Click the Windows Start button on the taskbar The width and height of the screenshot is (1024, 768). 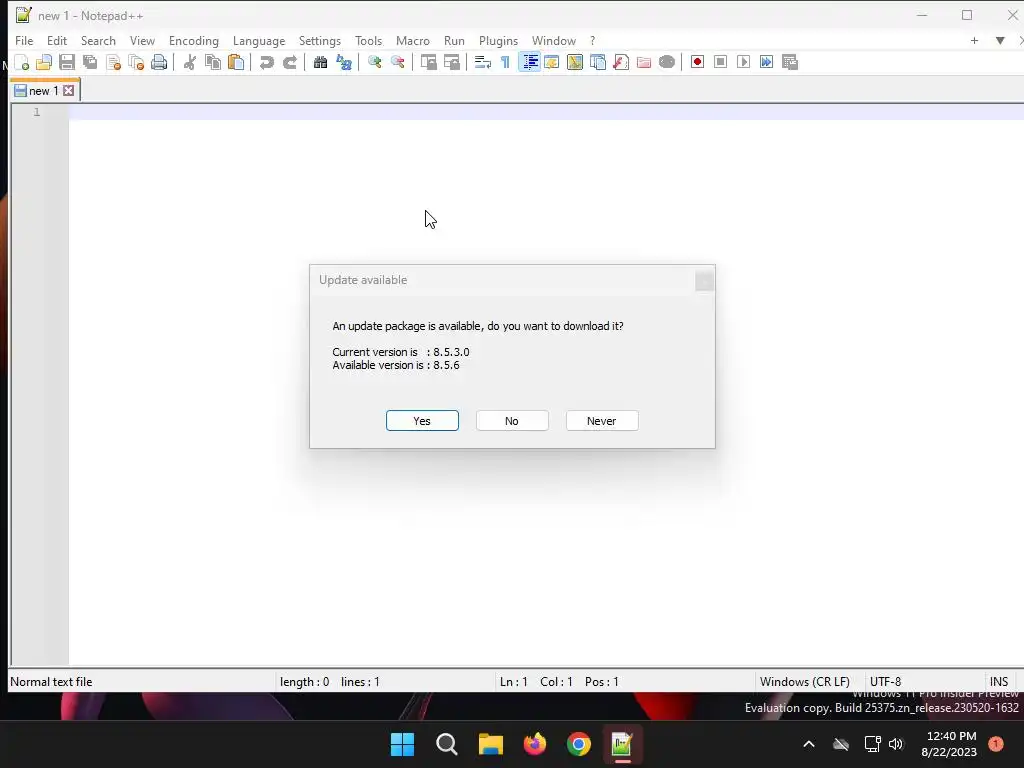coord(402,744)
